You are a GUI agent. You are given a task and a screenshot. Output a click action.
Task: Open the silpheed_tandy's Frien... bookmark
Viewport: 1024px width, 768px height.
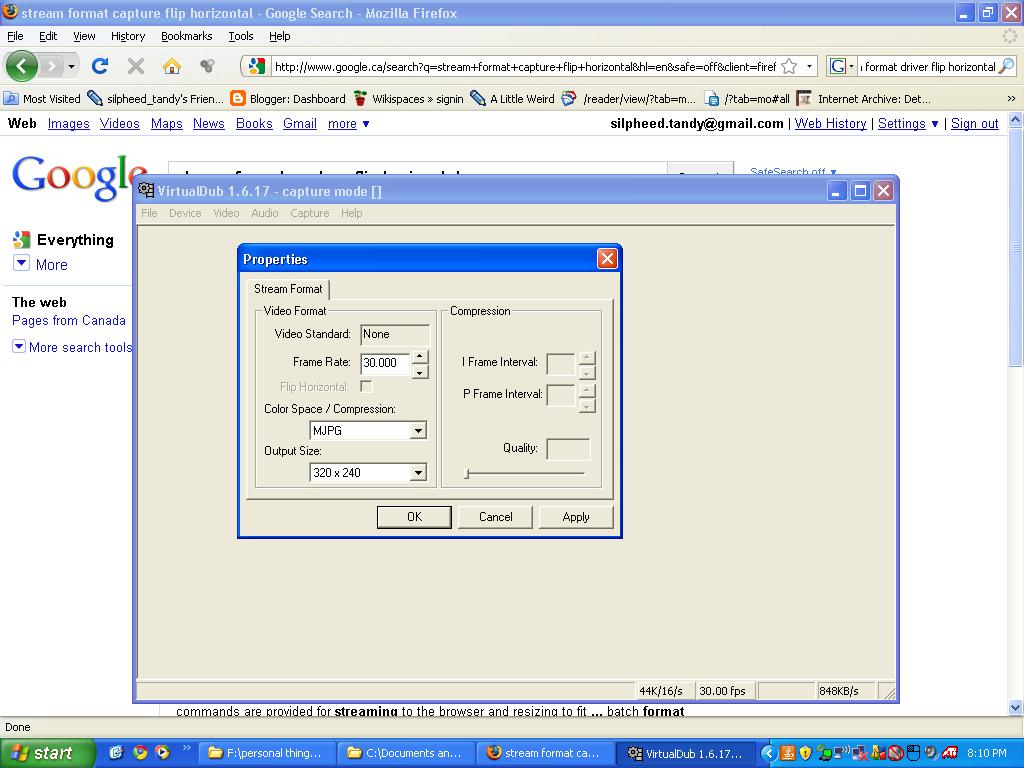coord(155,99)
